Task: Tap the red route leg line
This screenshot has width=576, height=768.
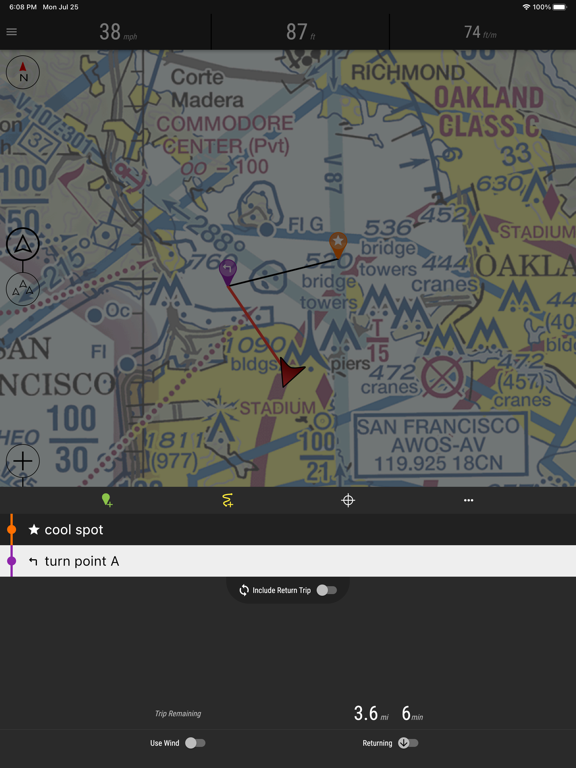Action: coord(255,324)
